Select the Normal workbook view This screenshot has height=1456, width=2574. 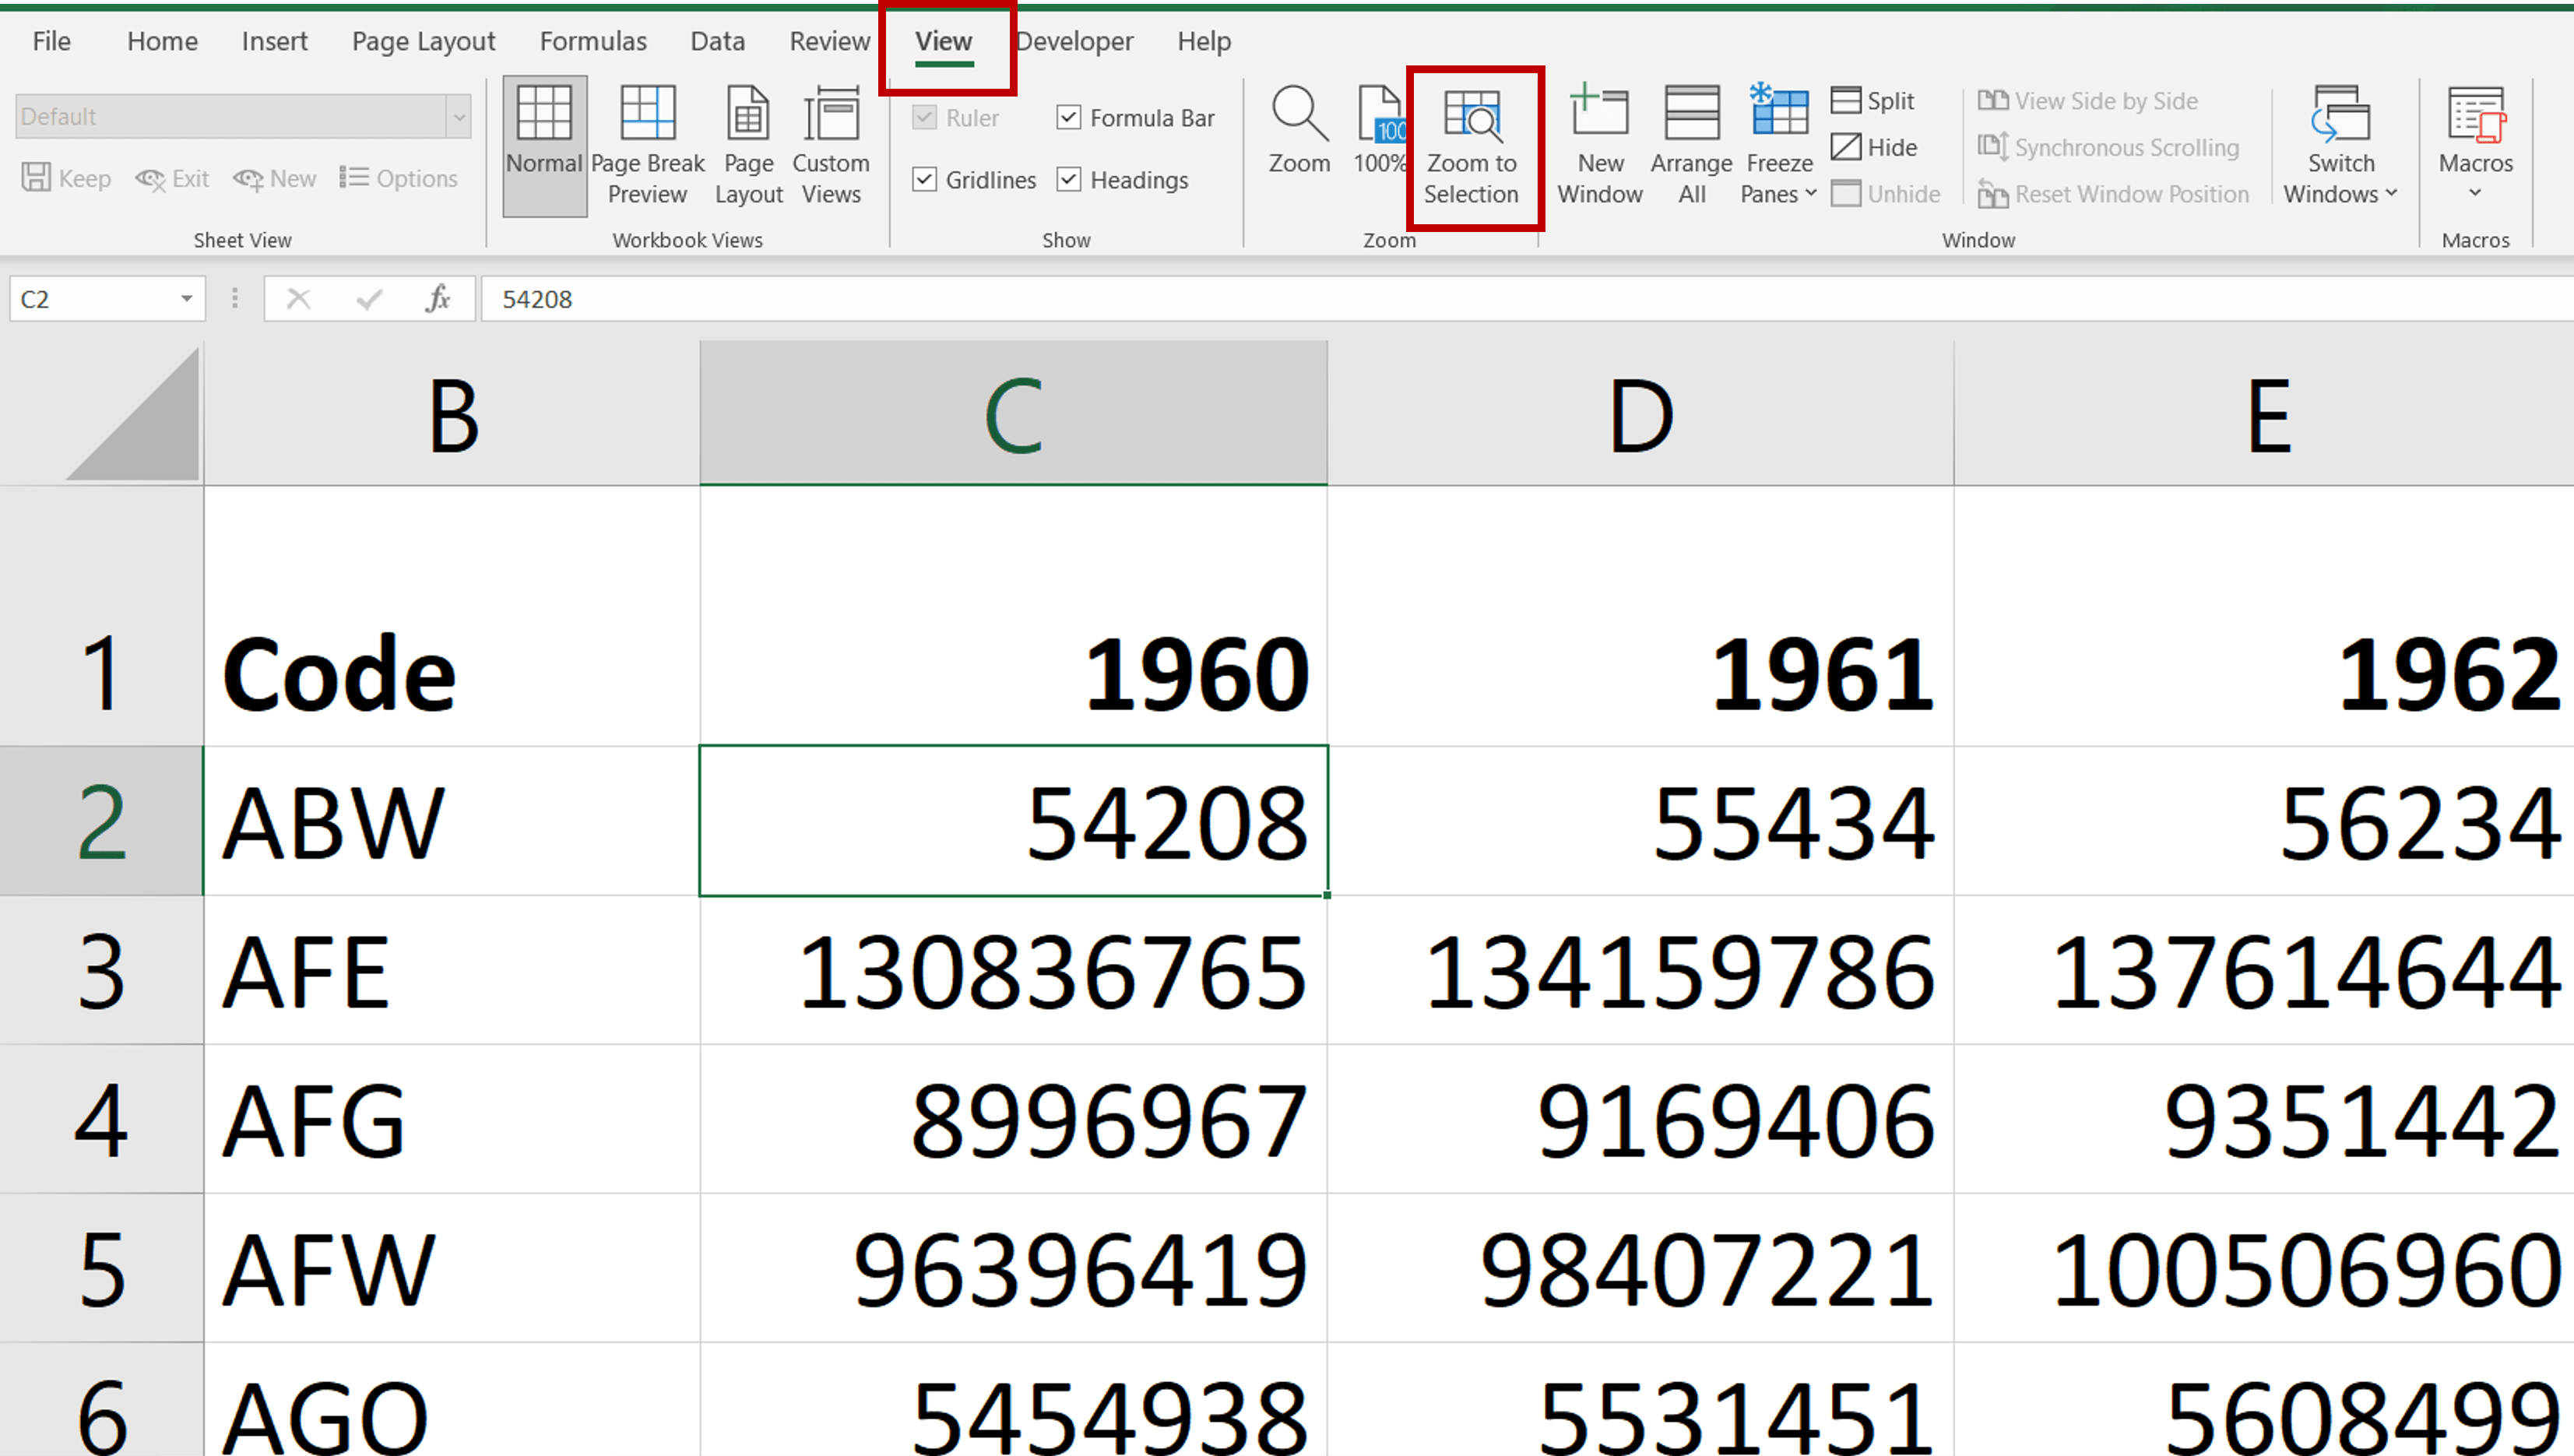[543, 144]
